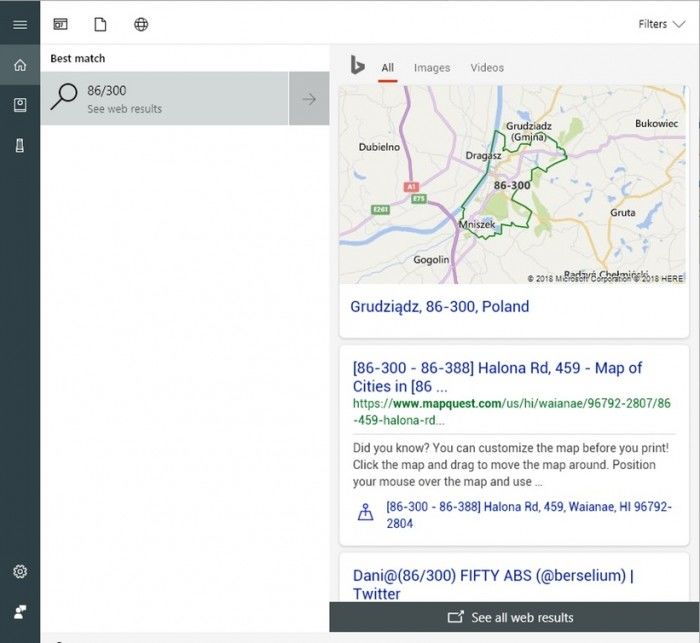This screenshot has height=643, width=700.
Task: Select the All results tab
Action: [x=387, y=68]
